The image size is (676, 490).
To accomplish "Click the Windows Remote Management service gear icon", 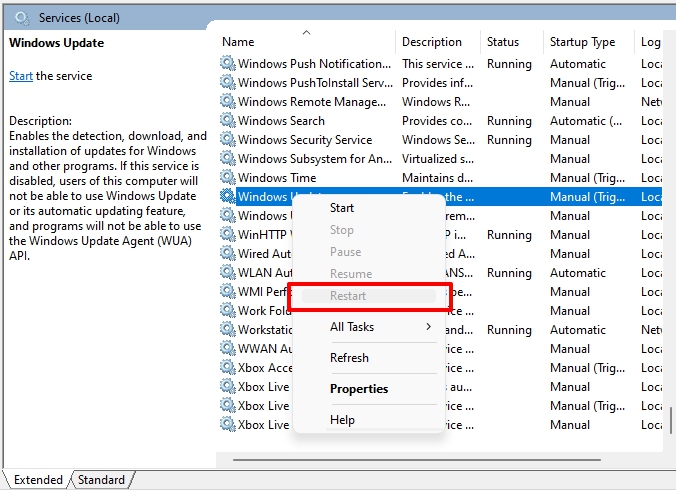I will (x=228, y=101).
